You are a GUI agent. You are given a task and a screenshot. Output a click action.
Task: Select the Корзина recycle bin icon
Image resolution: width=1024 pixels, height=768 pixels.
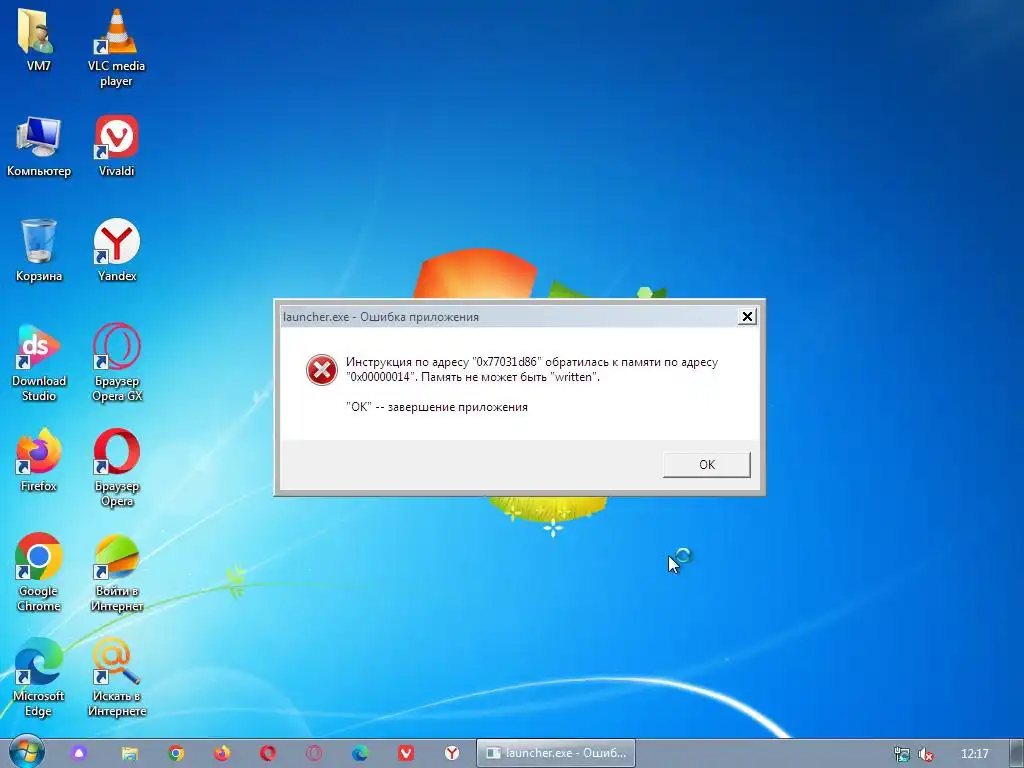pos(39,250)
